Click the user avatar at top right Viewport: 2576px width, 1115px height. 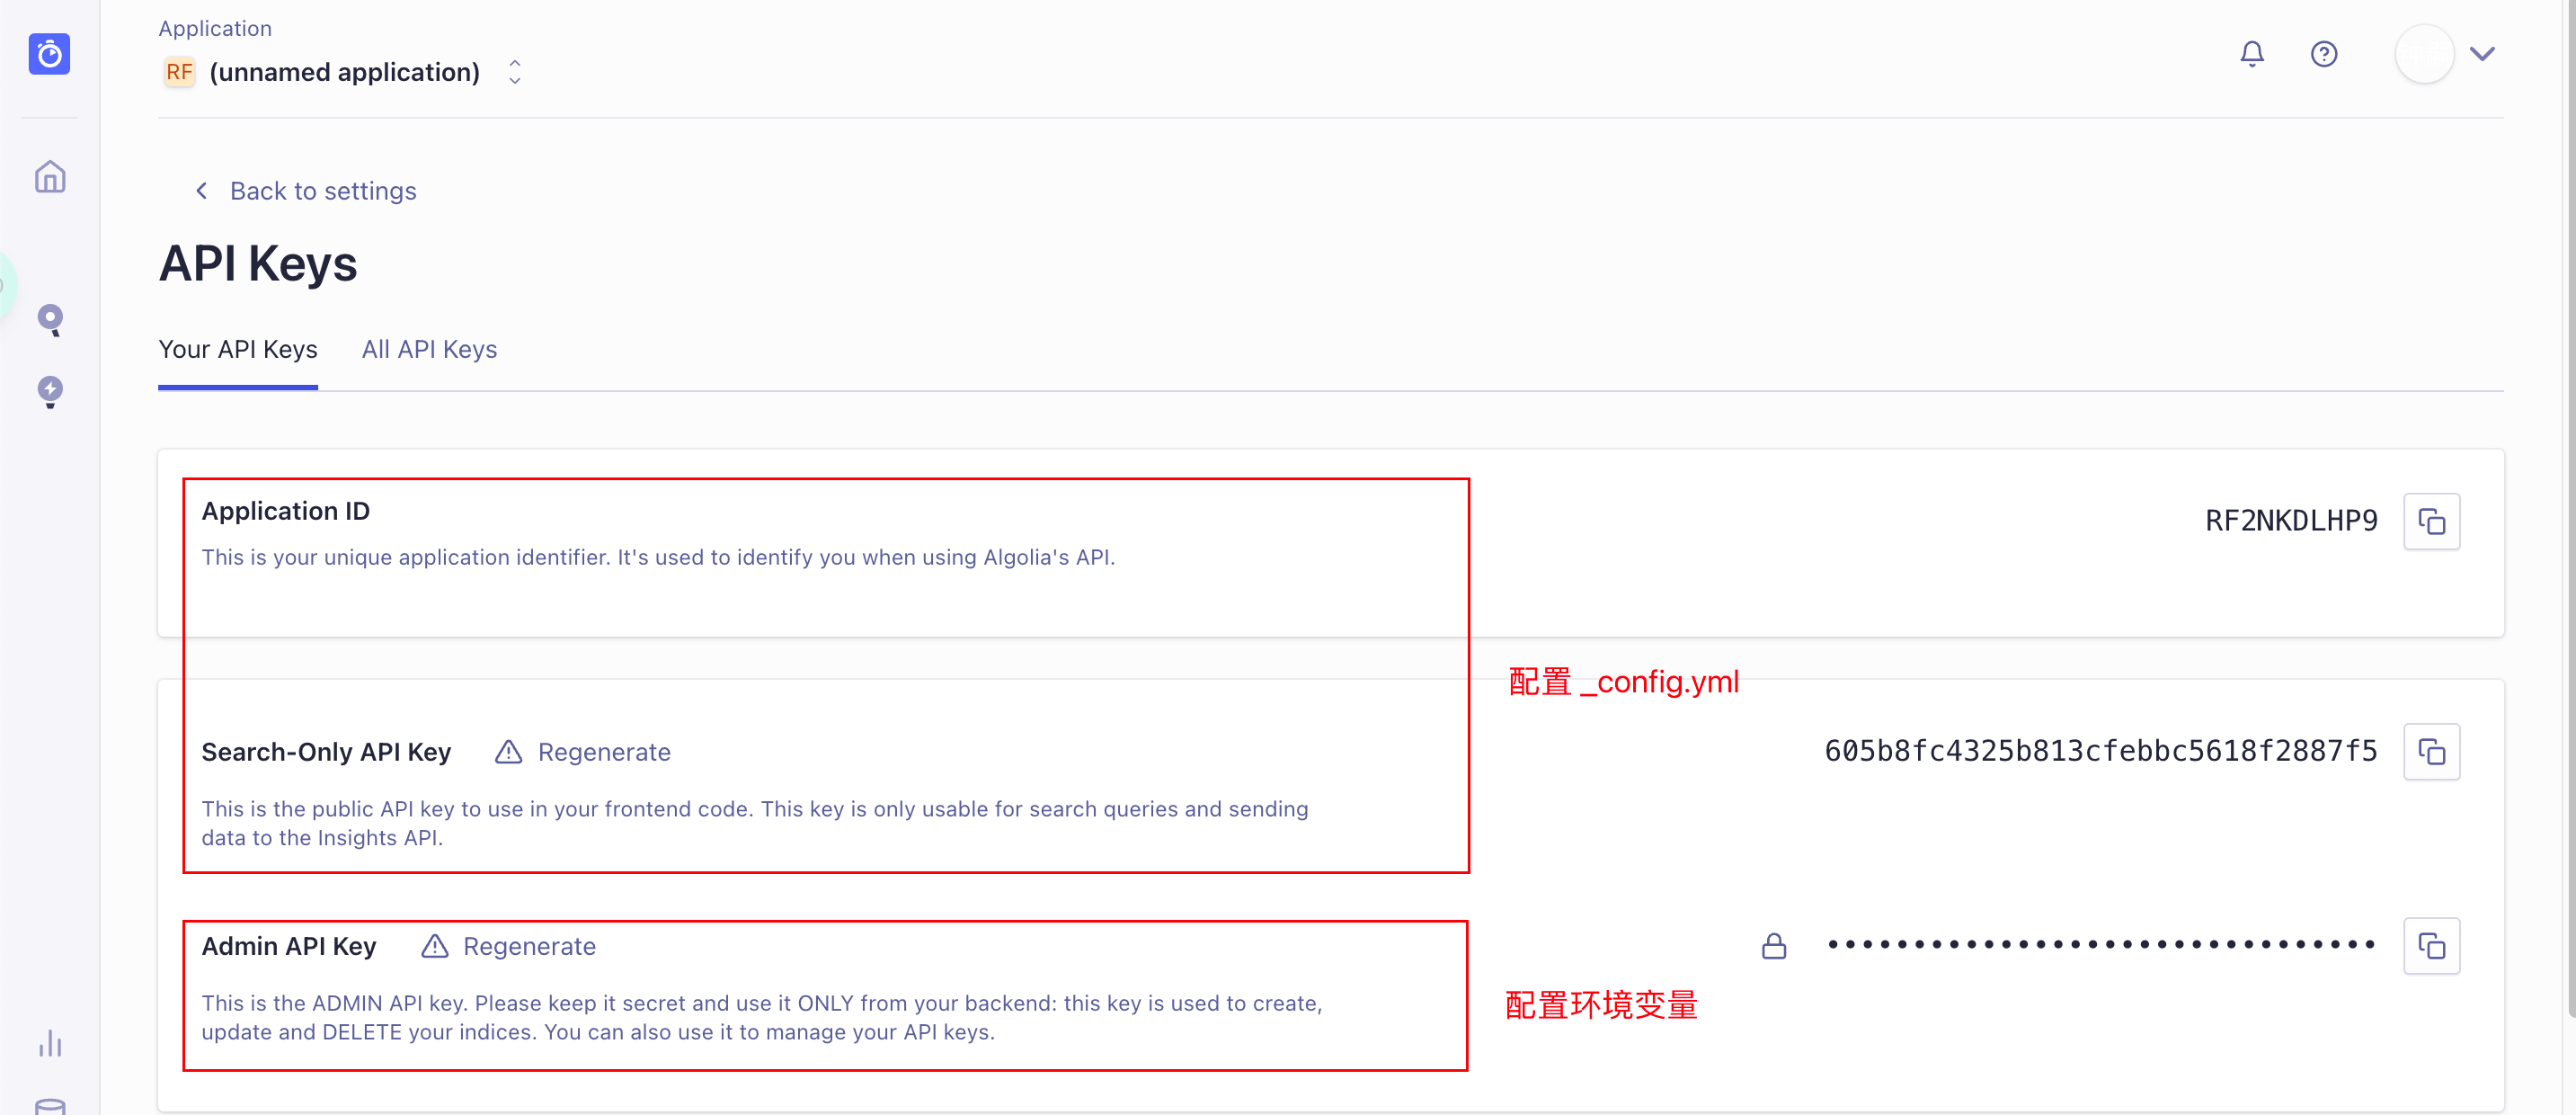coord(2424,53)
